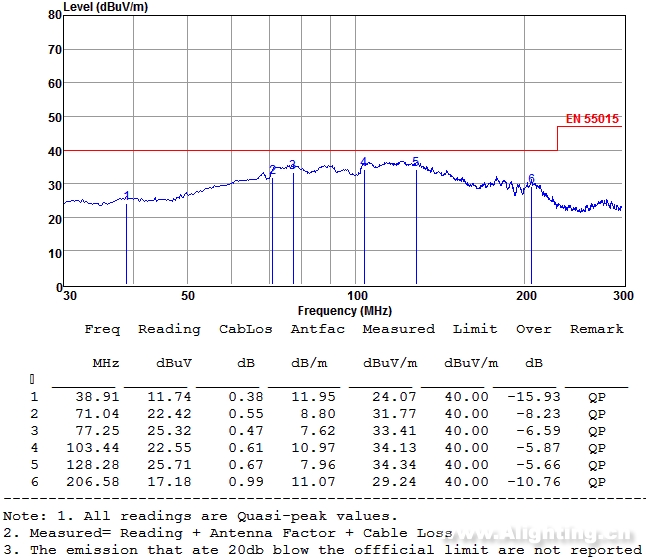
Task: Click the Measured column header
Action: (399, 329)
